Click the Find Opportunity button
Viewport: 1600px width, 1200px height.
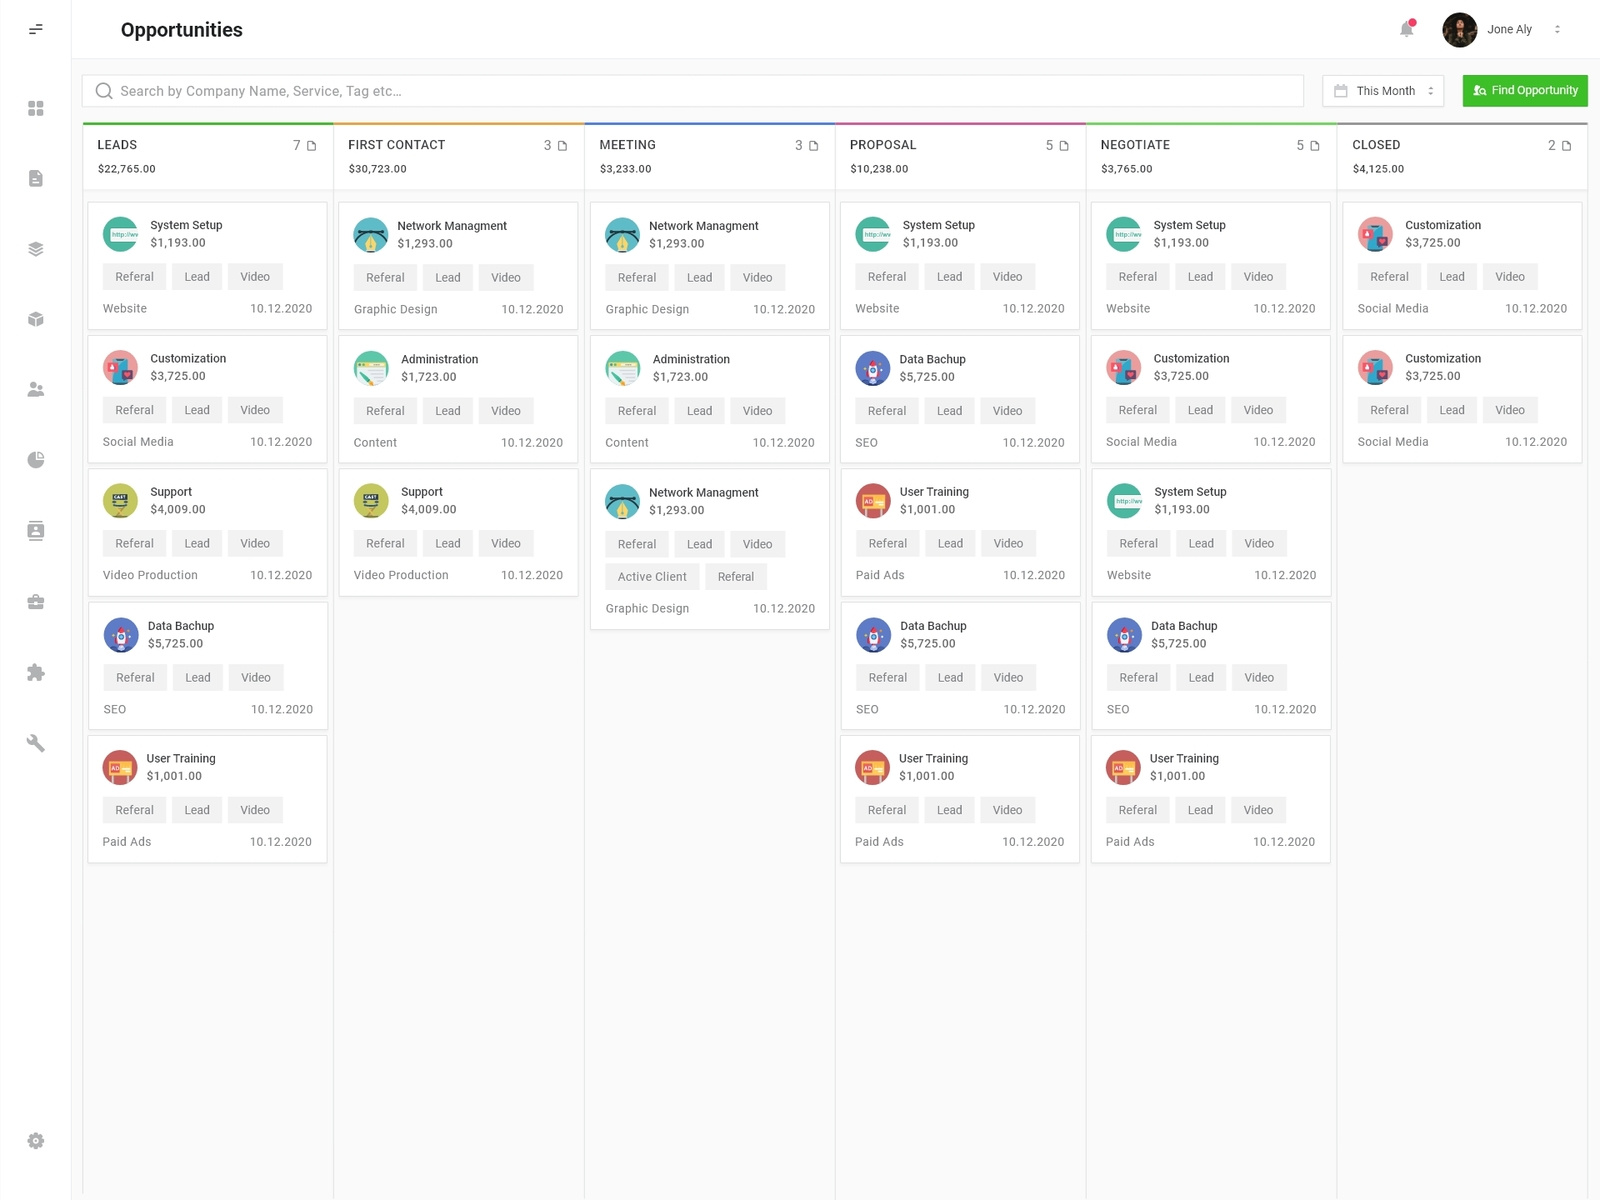click(x=1525, y=90)
